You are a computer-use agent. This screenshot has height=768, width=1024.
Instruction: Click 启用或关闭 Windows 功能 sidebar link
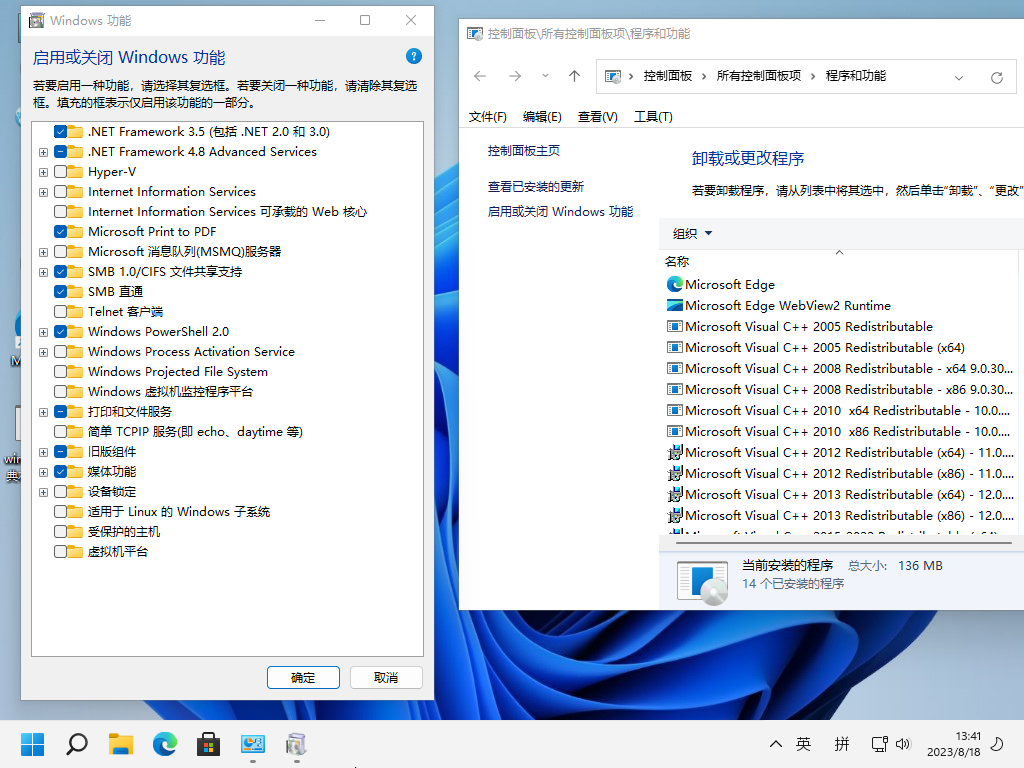560,212
